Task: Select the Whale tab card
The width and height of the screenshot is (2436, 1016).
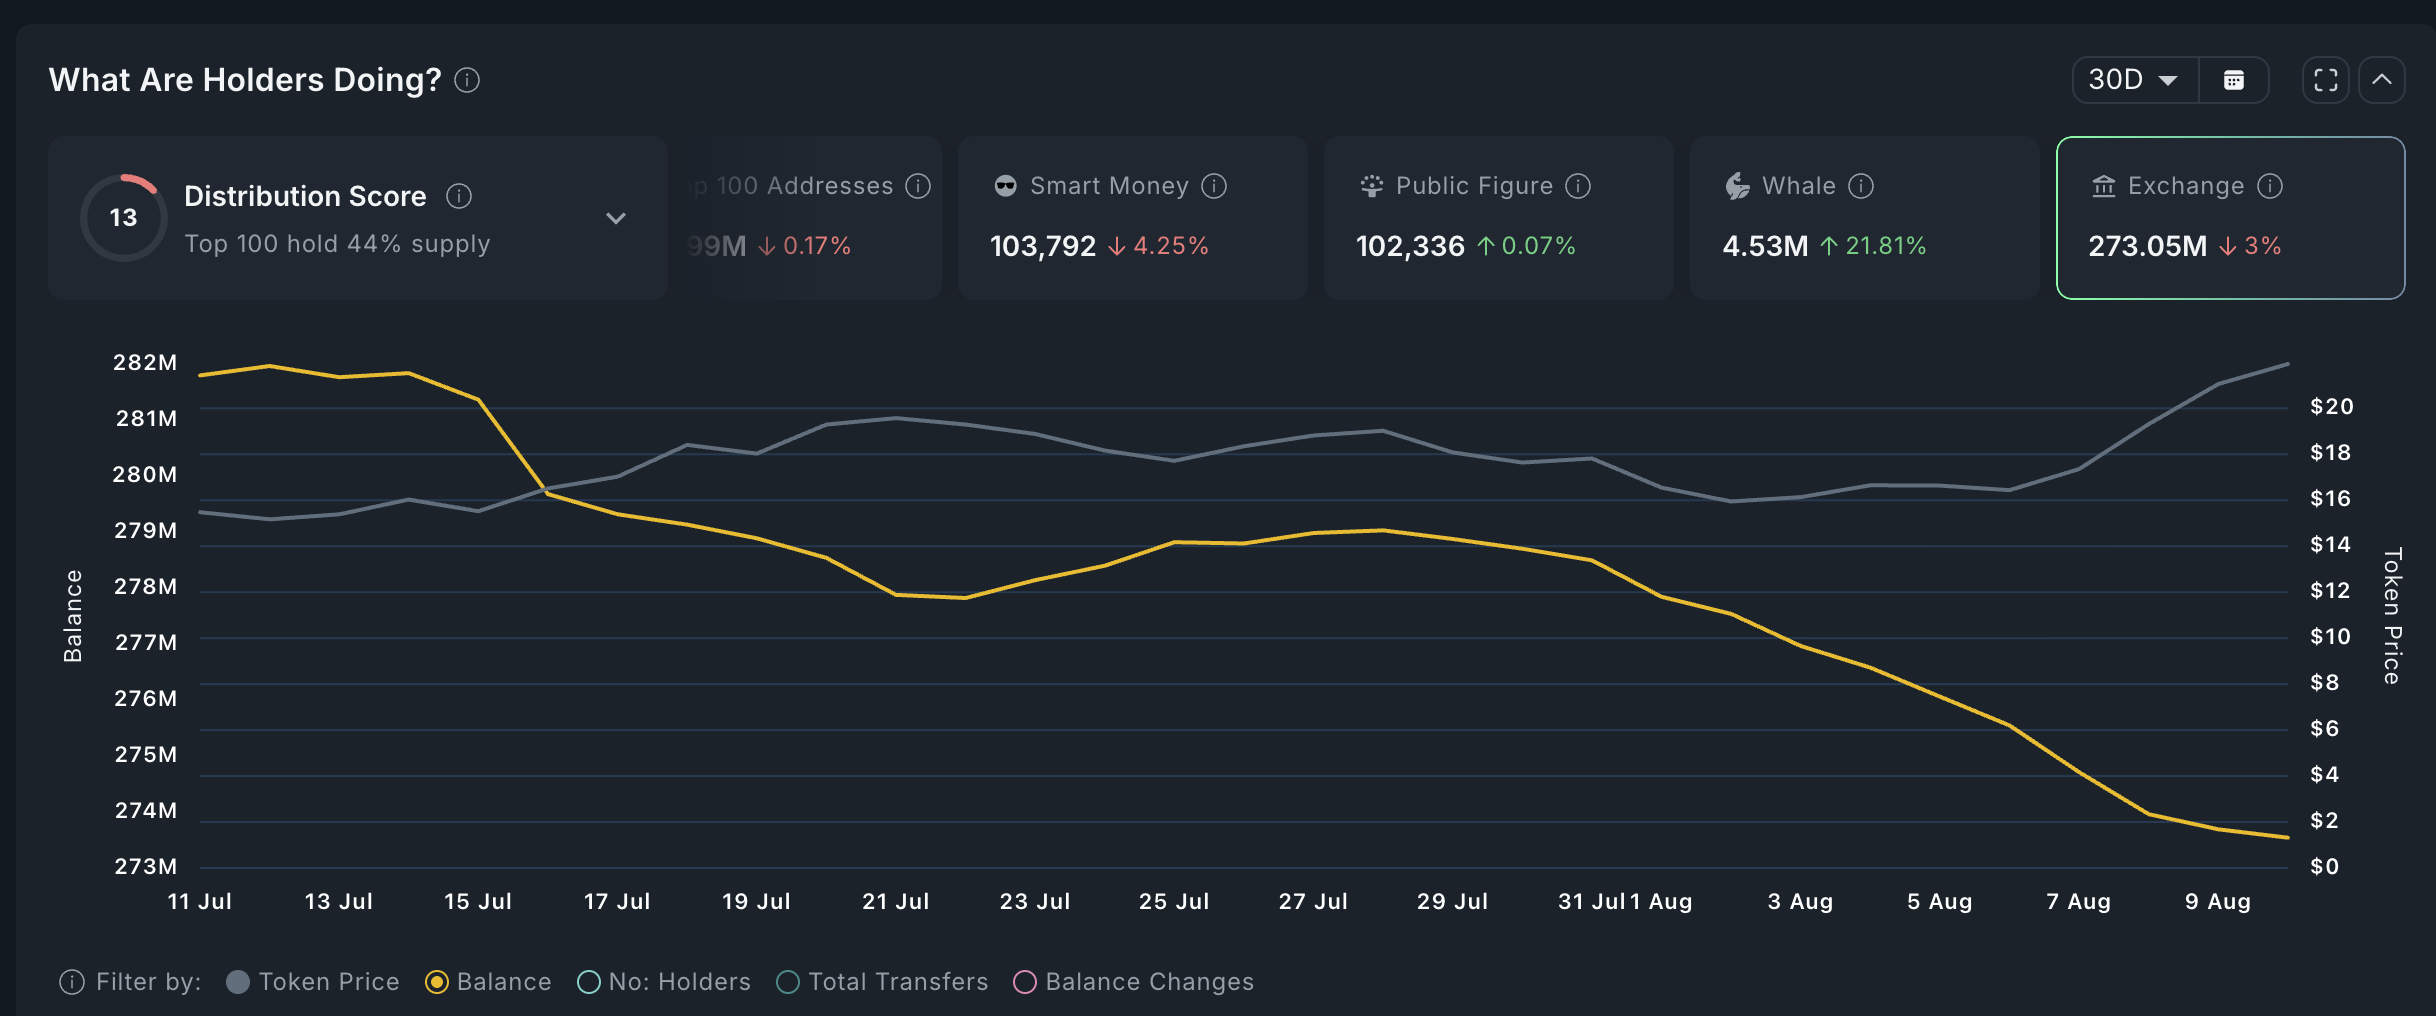Action: coord(1864,218)
